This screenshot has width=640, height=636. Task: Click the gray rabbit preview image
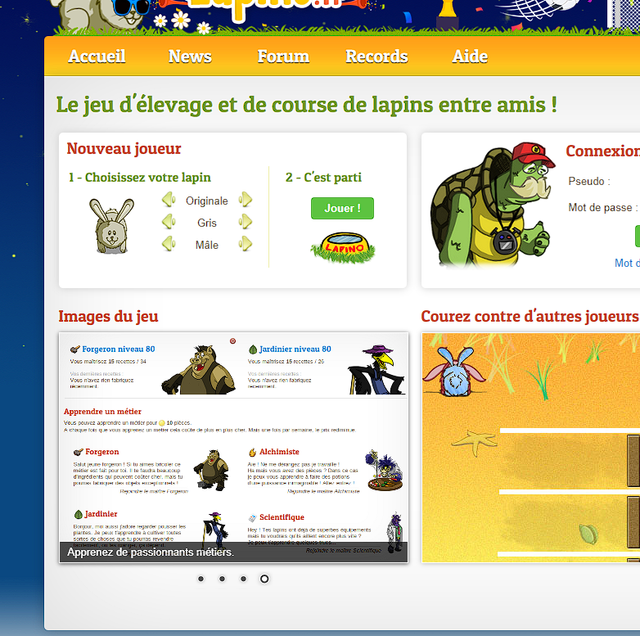tap(111, 226)
